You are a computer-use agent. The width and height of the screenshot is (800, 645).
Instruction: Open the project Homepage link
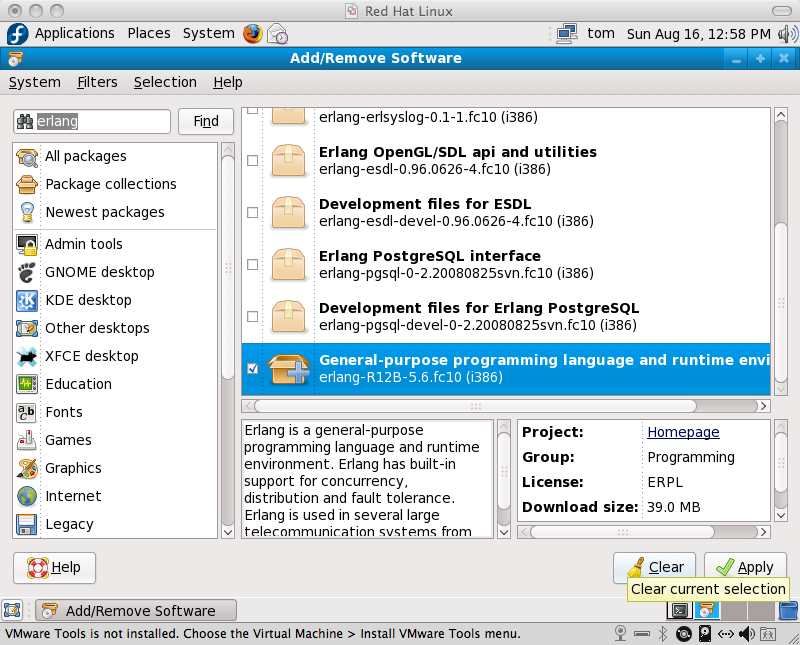683,432
